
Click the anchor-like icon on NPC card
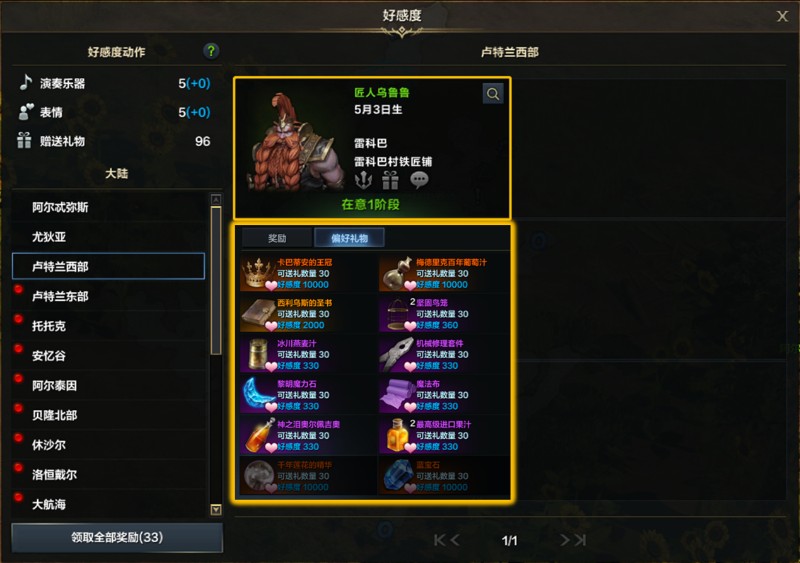click(x=363, y=180)
